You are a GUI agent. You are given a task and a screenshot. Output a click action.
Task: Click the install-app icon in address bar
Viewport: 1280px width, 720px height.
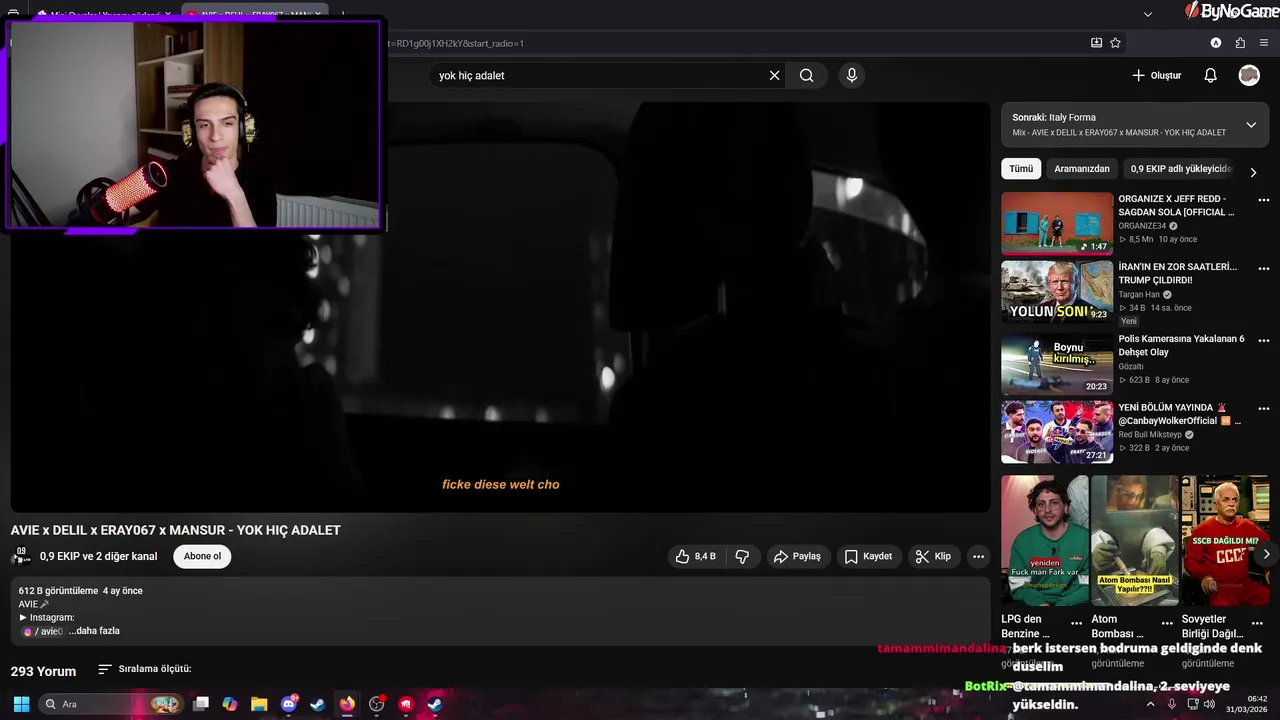pyautogui.click(x=1096, y=43)
